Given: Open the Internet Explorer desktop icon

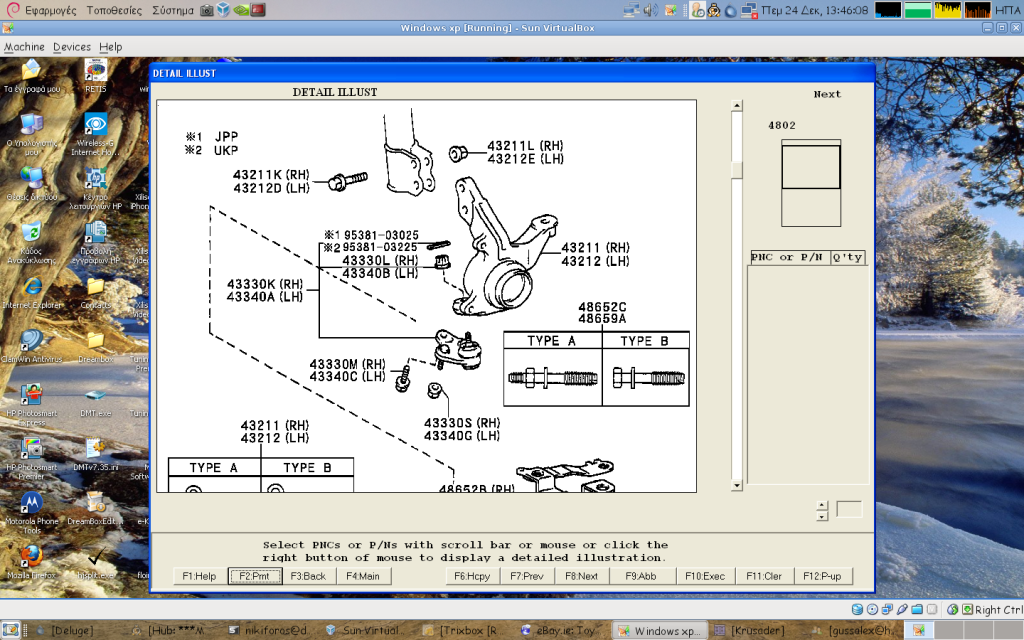Looking at the screenshot, I should coord(31,292).
